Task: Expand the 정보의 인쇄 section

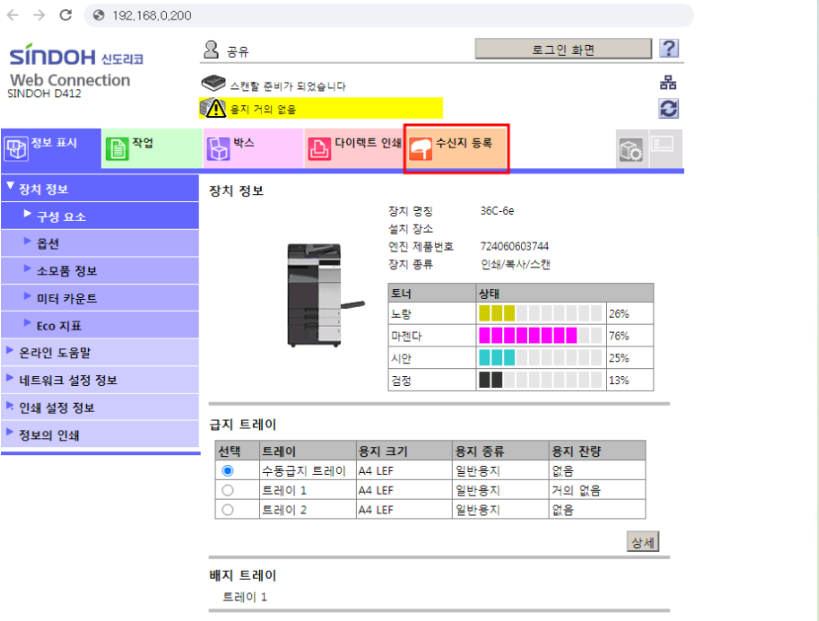Action: tap(100, 435)
